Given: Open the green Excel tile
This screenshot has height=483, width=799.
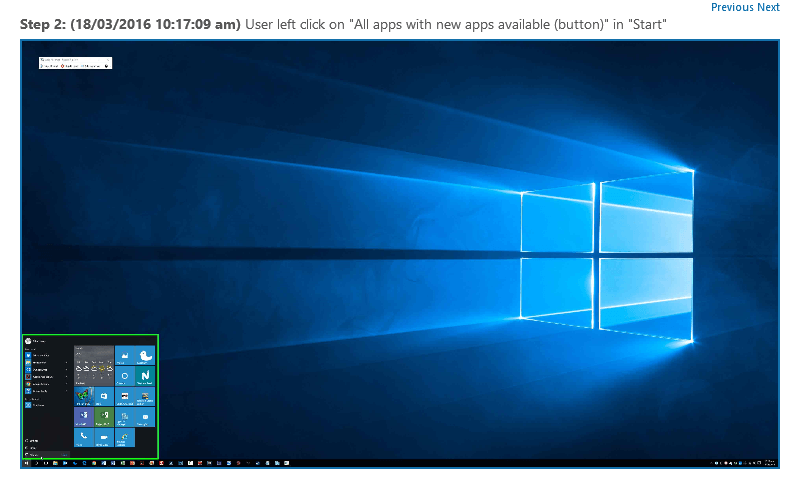Looking at the screenshot, I should coord(104,417).
